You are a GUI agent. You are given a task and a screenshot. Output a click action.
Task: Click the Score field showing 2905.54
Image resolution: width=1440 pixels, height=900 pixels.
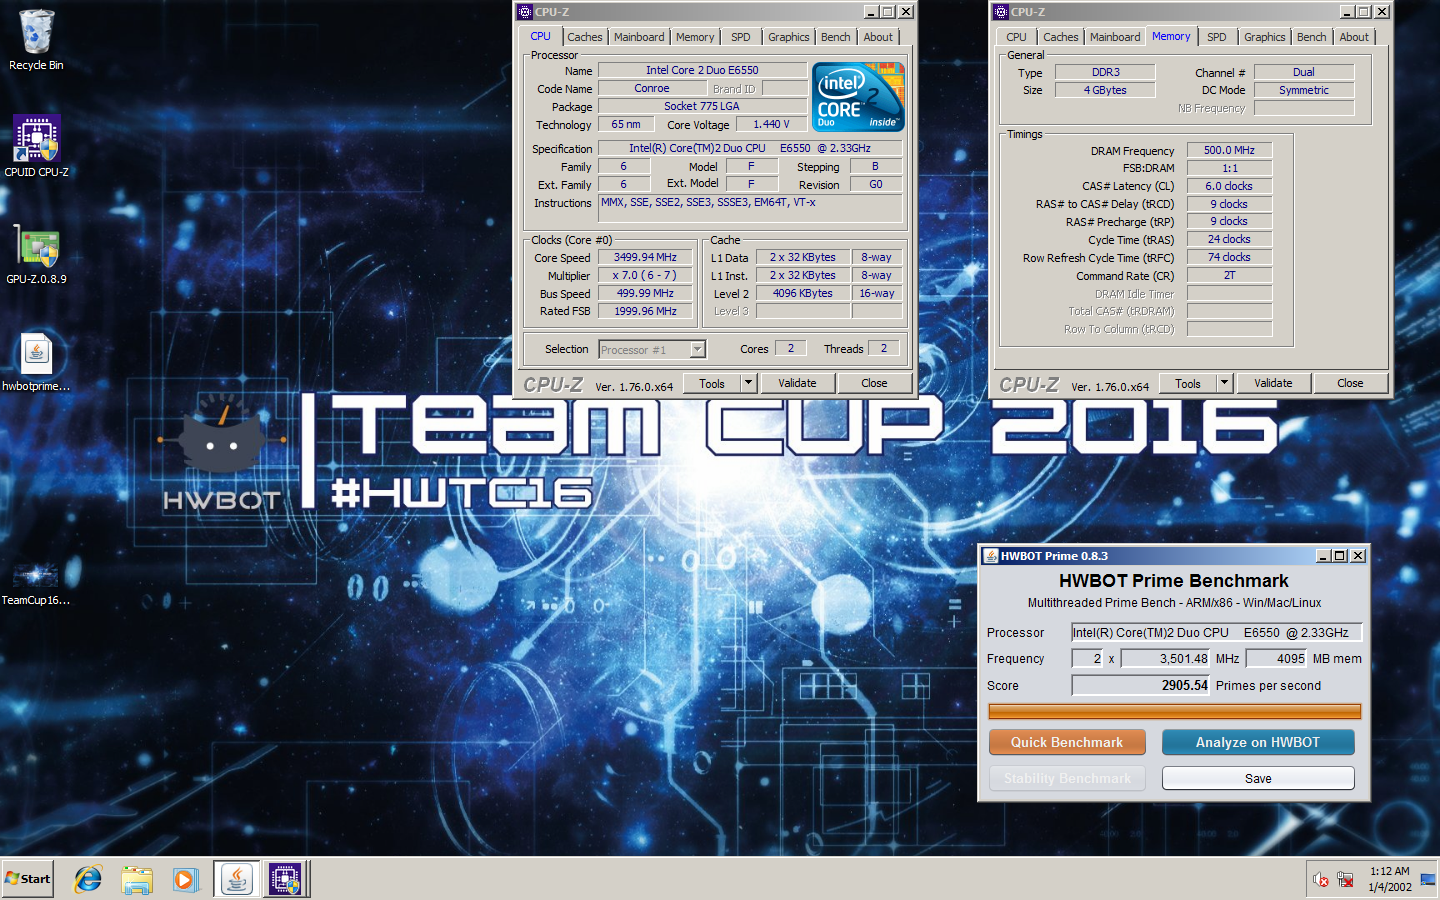1140,685
